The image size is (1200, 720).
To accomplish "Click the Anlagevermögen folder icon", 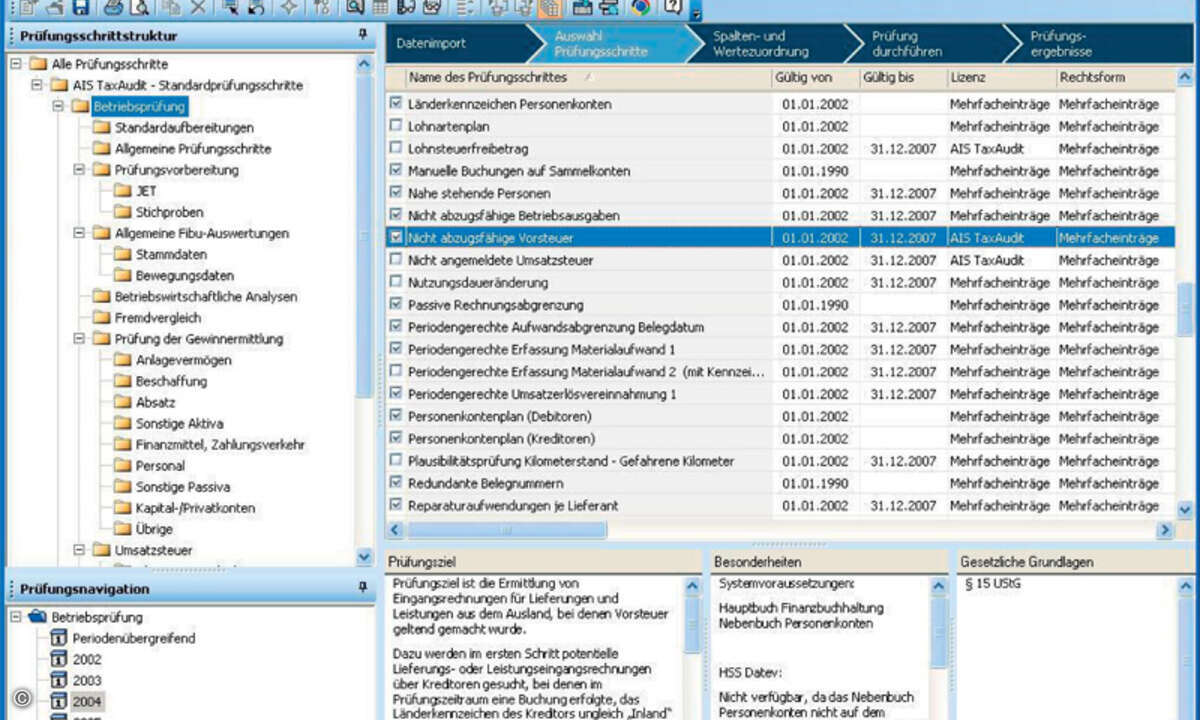I will (123, 360).
